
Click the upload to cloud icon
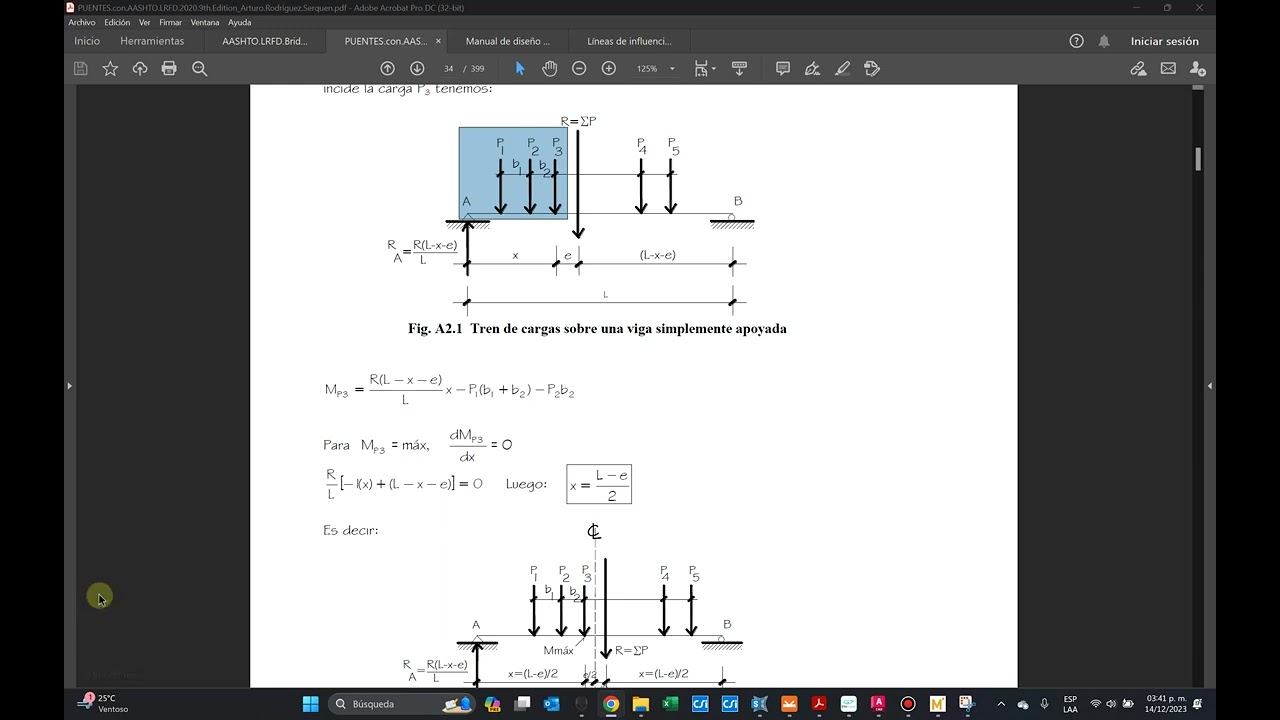(140, 68)
